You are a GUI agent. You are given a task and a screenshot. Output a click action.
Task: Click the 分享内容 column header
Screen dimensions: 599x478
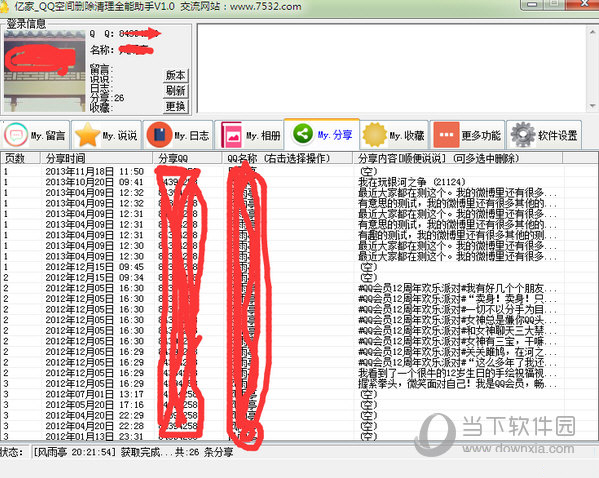point(458,158)
